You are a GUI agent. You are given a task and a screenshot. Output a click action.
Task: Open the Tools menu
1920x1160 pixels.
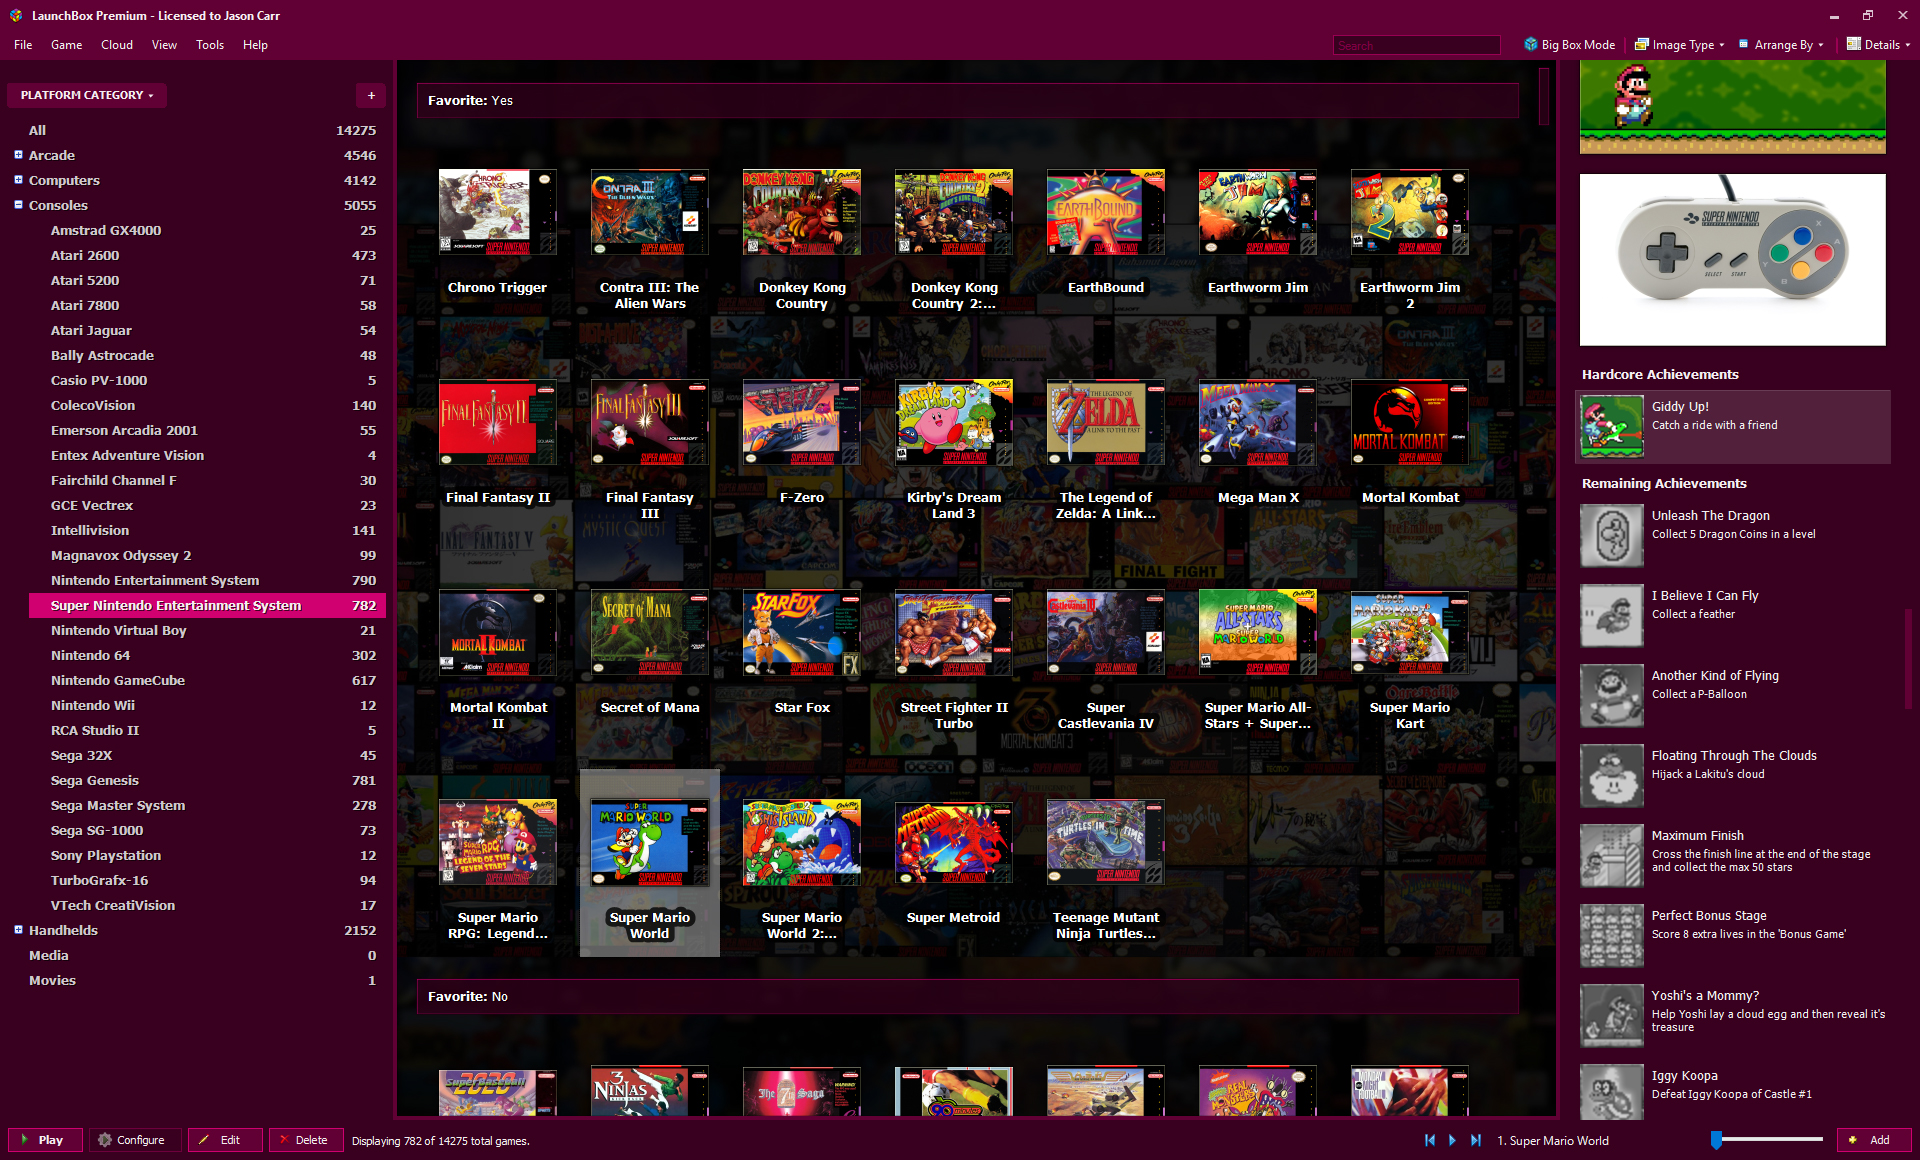pyautogui.click(x=210, y=44)
